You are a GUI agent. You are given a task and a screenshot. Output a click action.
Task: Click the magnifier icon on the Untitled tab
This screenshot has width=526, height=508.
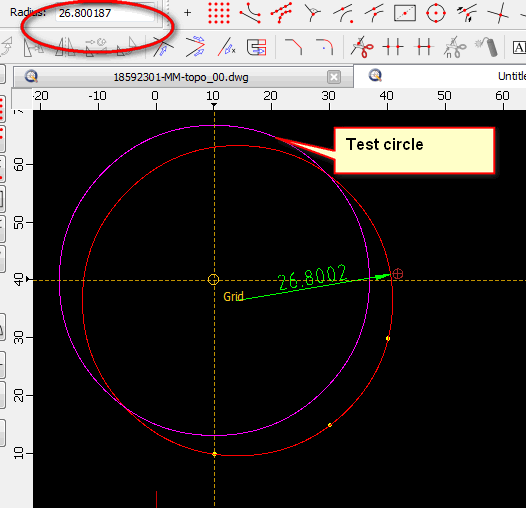(x=375, y=75)
